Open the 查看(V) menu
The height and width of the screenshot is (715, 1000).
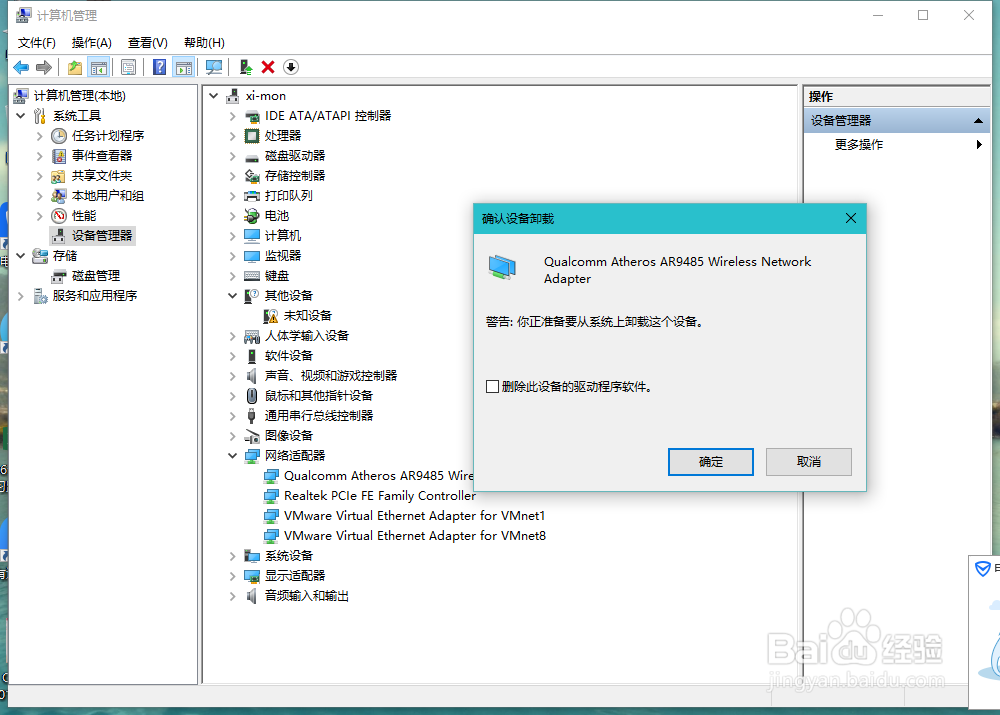[x=148, y=43]
